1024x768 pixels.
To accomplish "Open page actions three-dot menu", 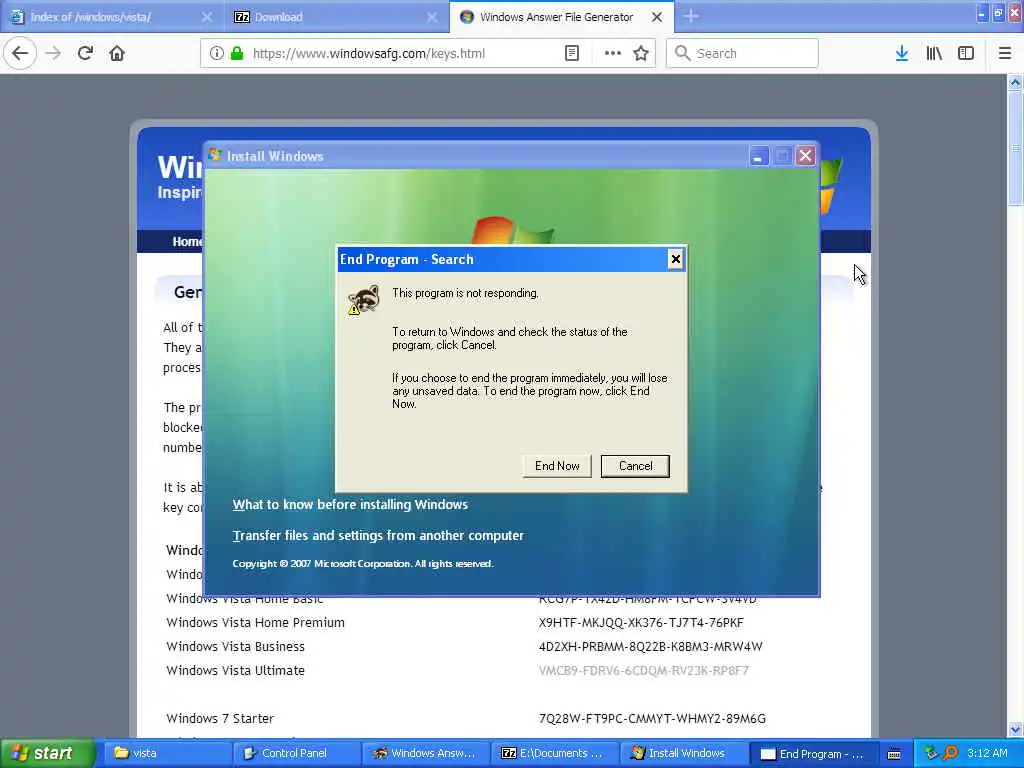I will [613, 53].
